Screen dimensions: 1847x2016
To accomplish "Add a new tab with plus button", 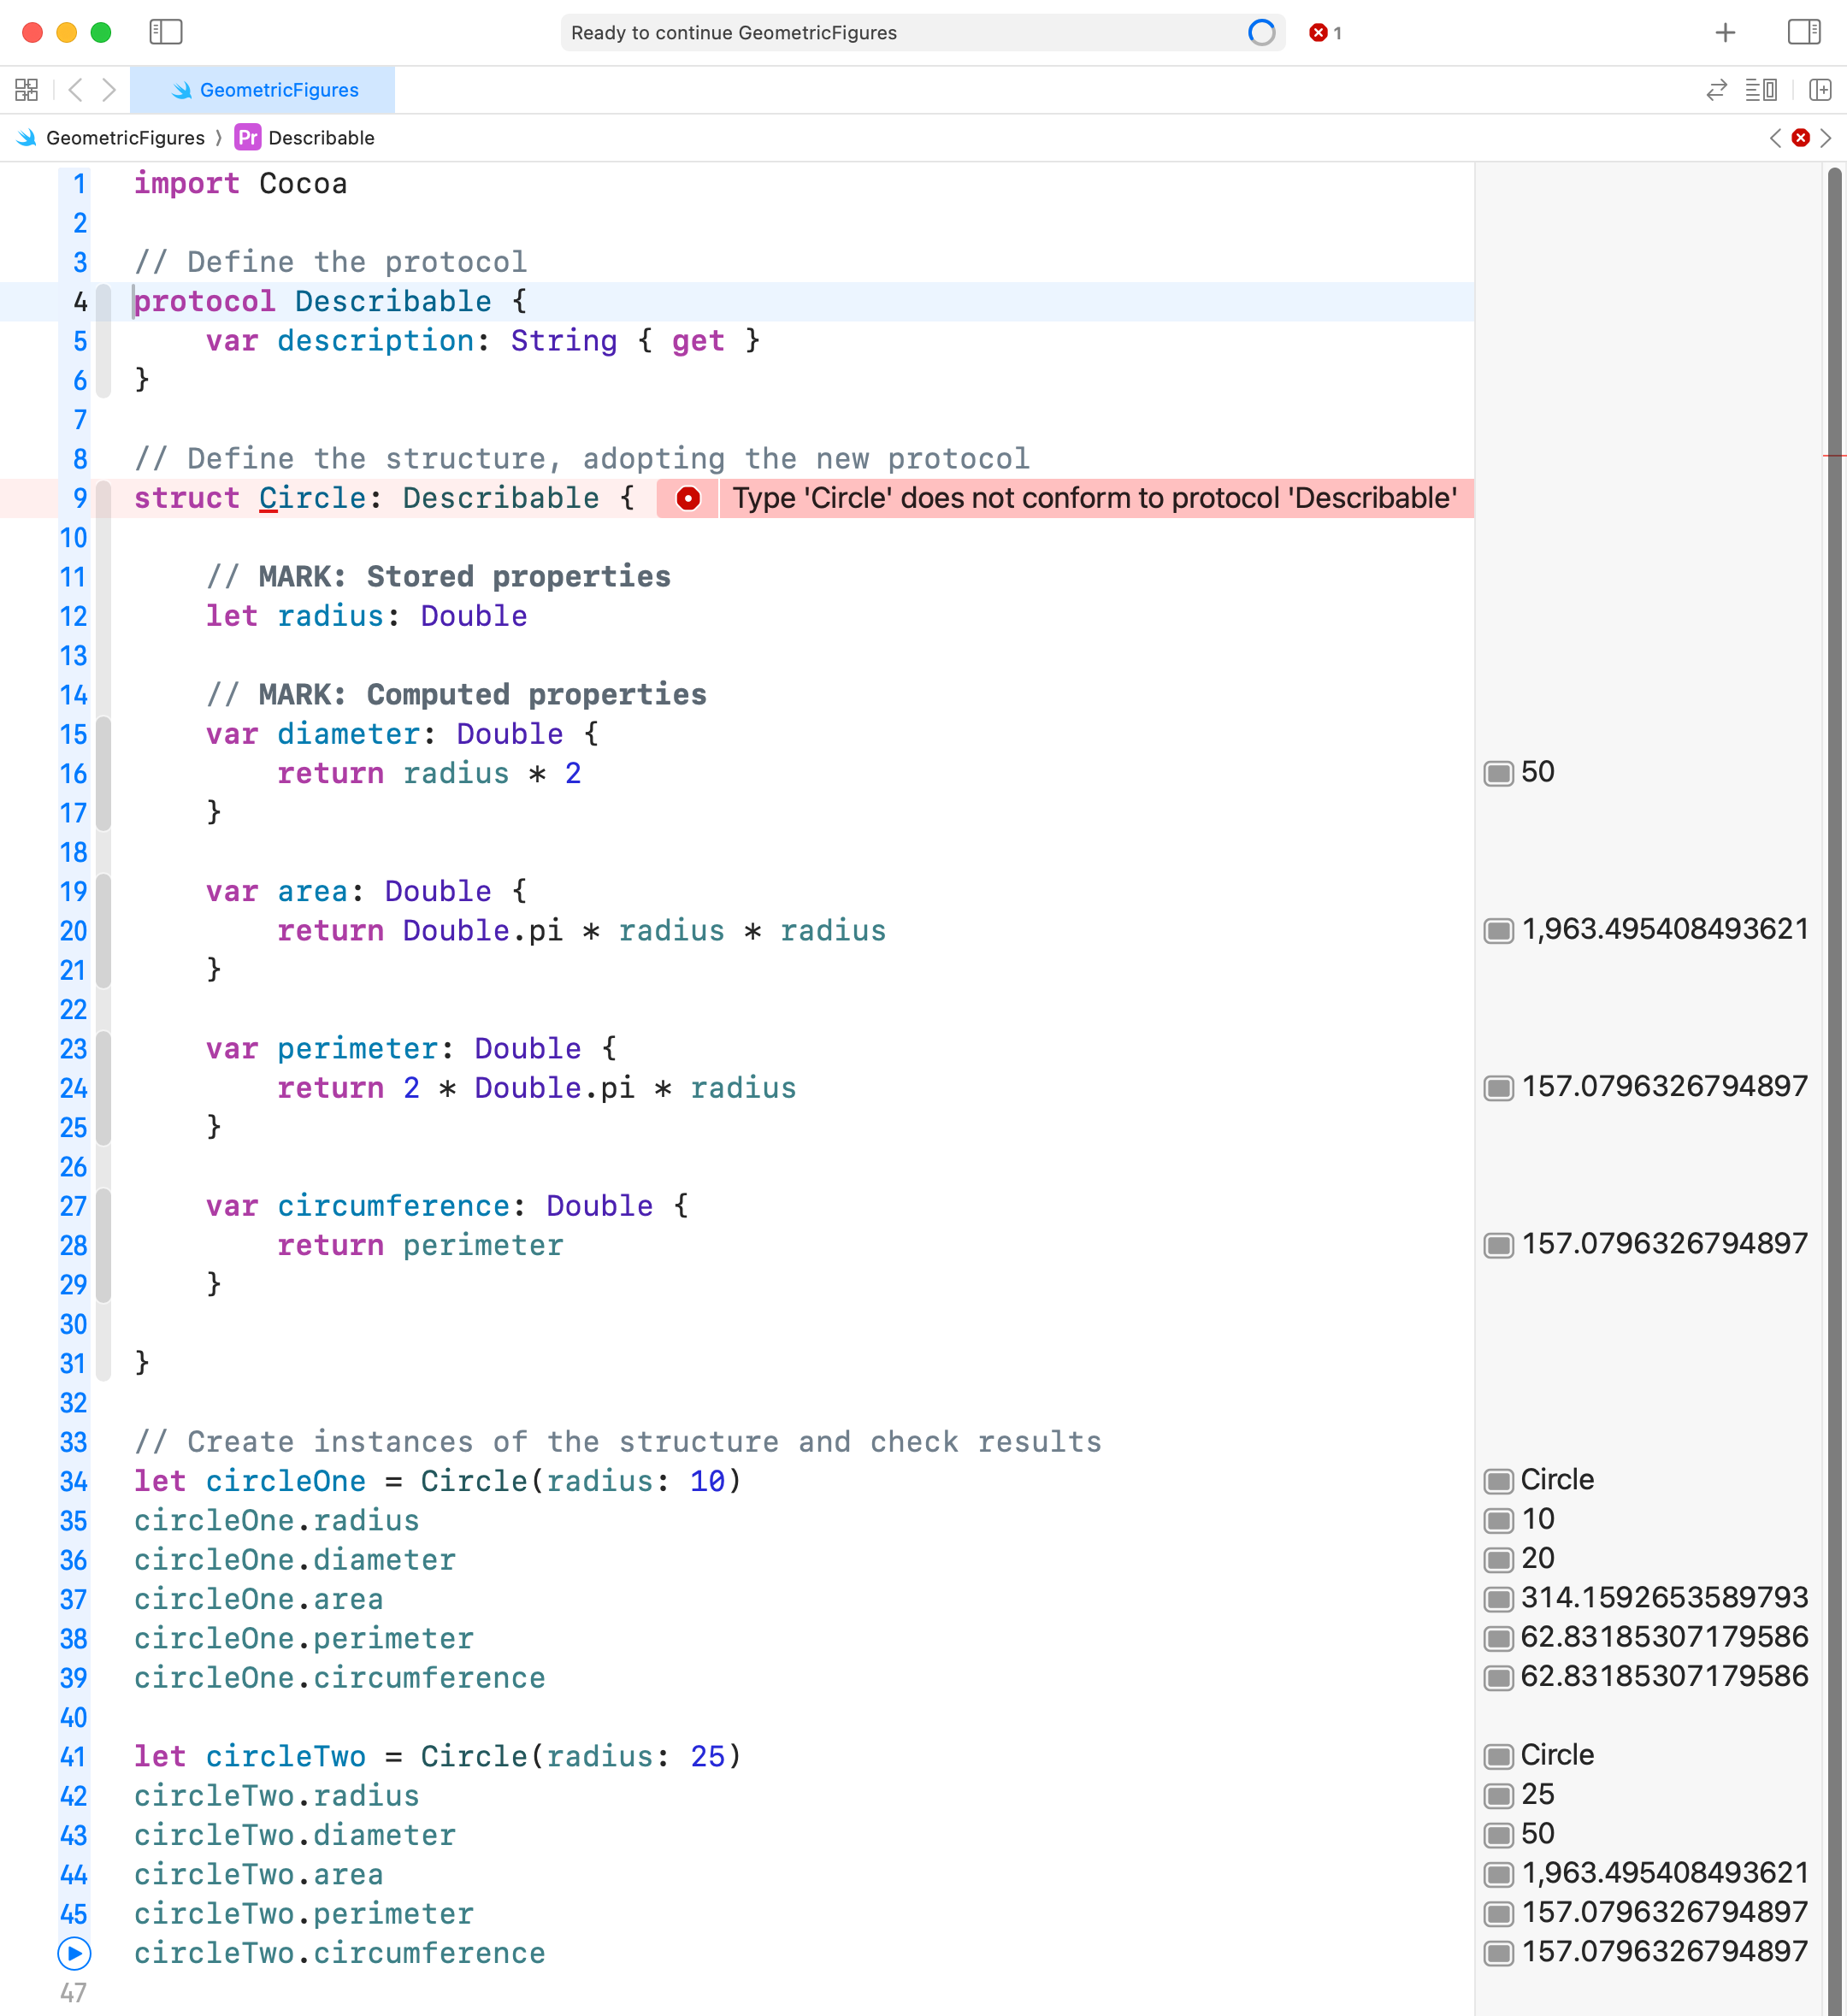I will pyautogui.click(x=1725, y=32).
